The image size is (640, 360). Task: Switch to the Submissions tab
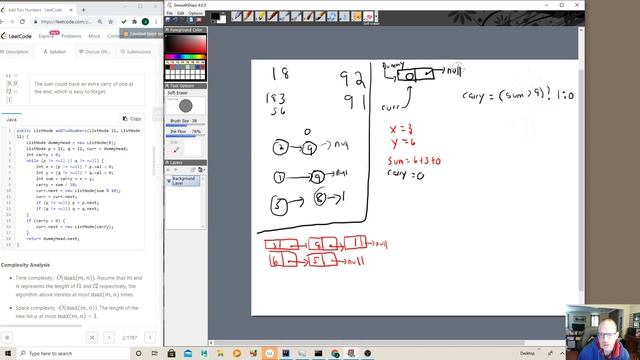tap(136, 52)
